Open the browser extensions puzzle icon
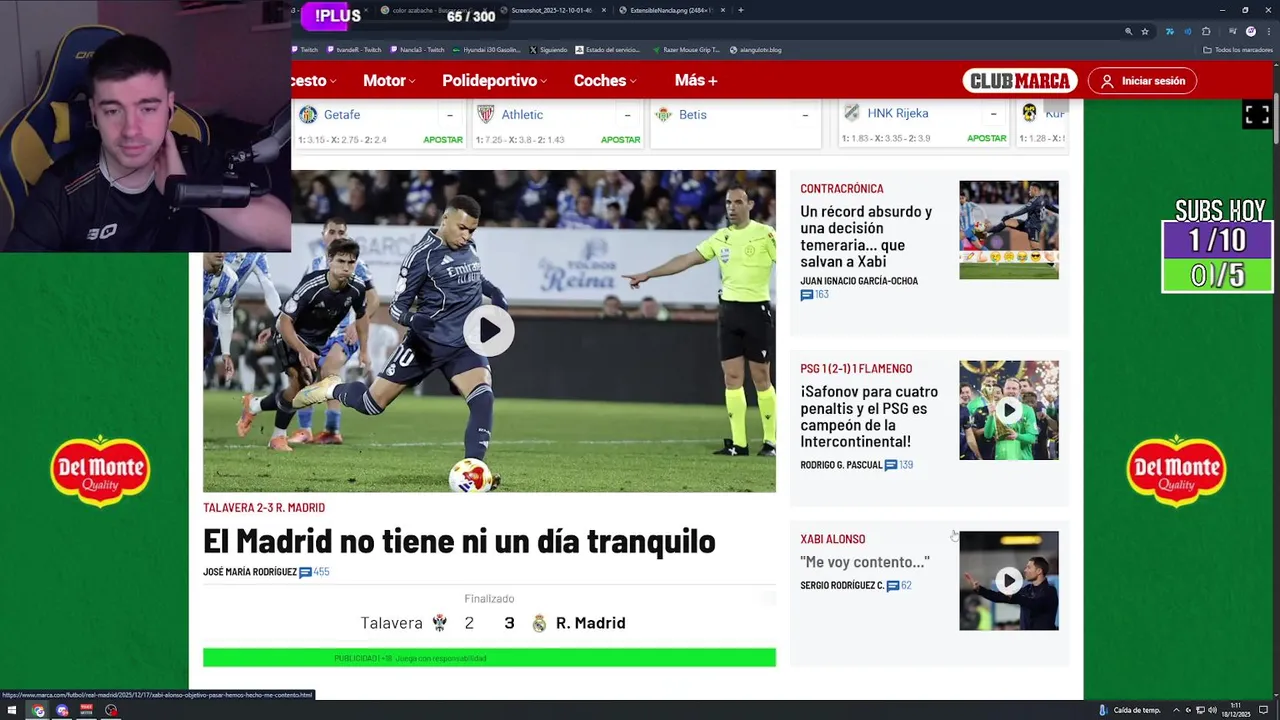This screenshot has width=1280, height=720. [x=1206, y=31]
